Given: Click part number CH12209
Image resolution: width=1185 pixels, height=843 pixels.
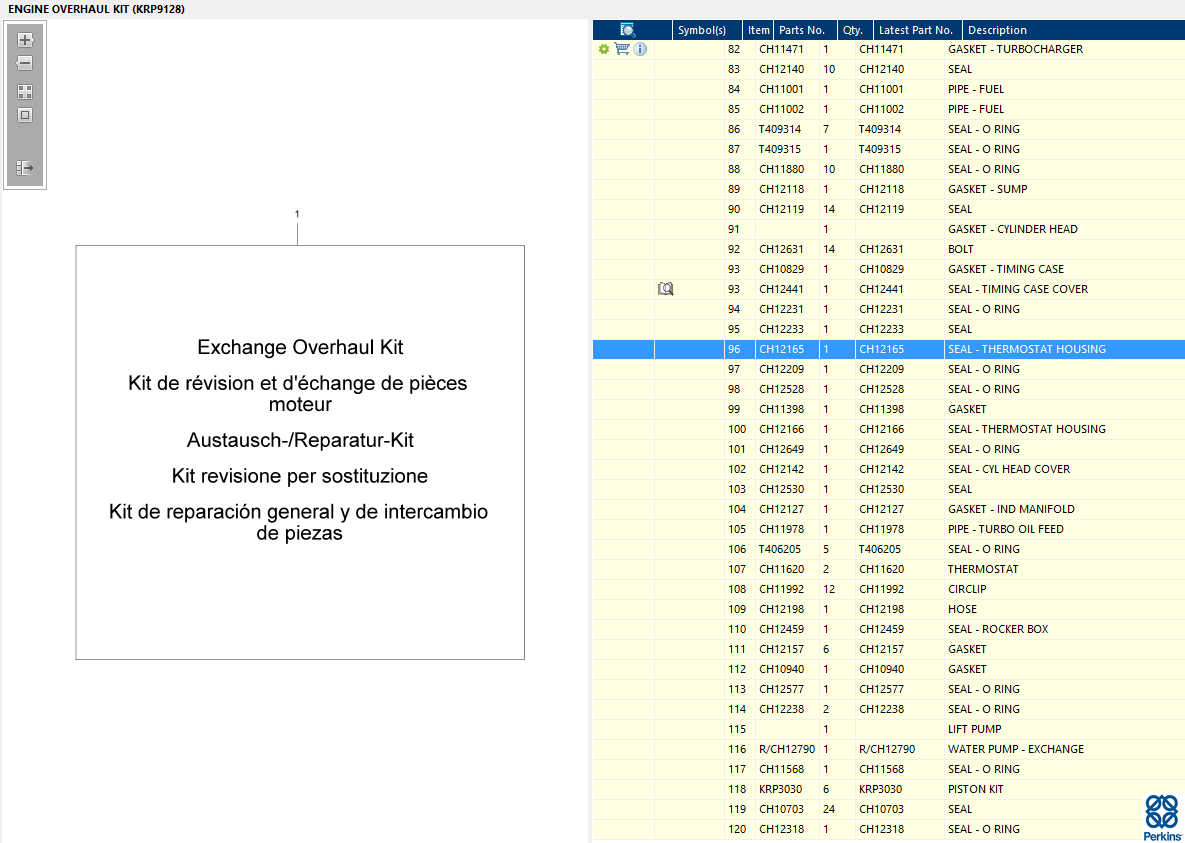Looking at the screenshot, I should click(x=781, y=369).
